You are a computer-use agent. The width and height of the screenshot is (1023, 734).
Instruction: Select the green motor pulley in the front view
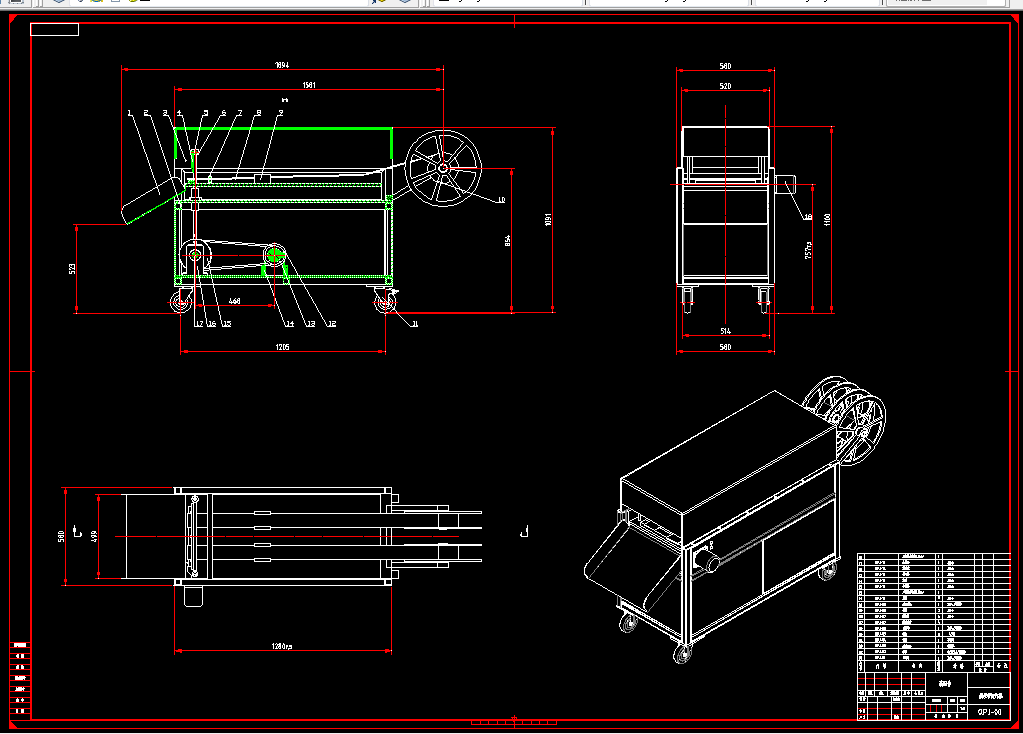[275, 254]
